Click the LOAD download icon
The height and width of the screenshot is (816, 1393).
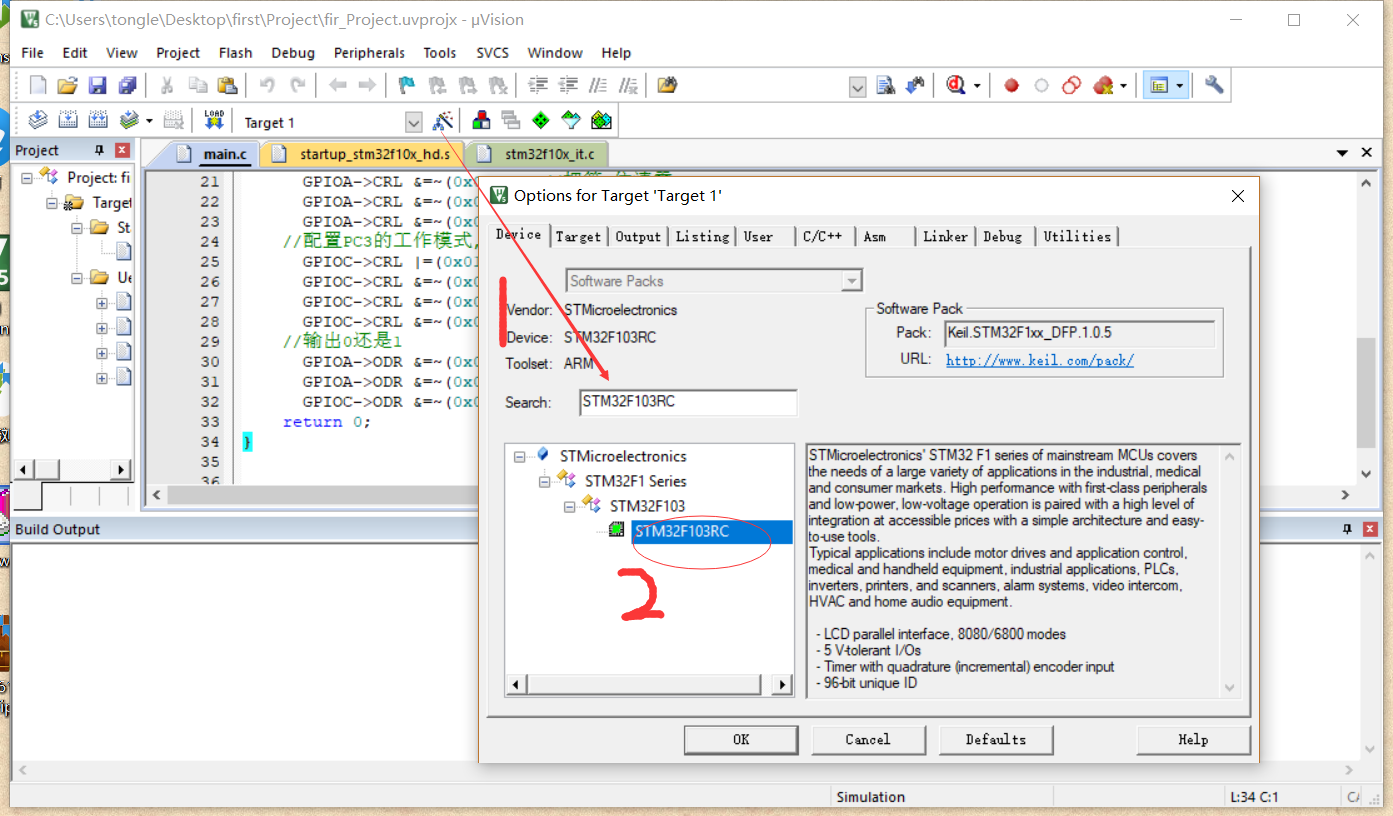[214, 121]
